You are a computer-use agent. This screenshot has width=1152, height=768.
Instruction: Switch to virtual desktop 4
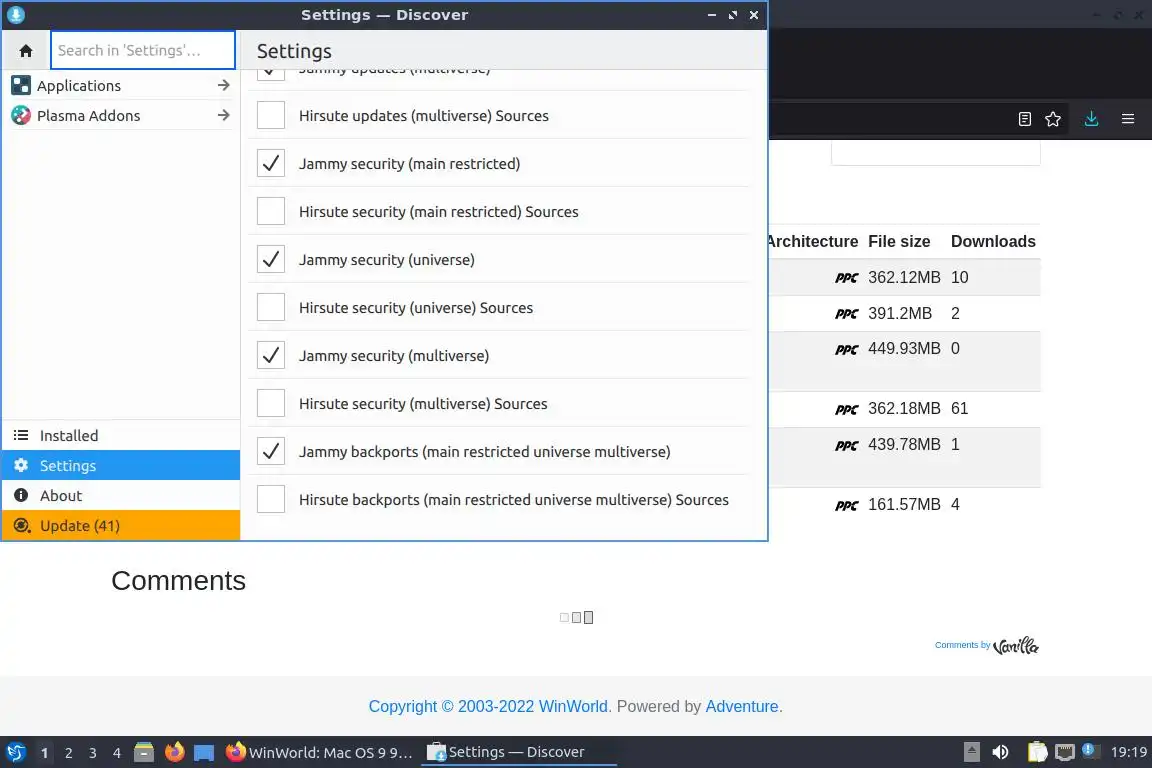(117, 753)
